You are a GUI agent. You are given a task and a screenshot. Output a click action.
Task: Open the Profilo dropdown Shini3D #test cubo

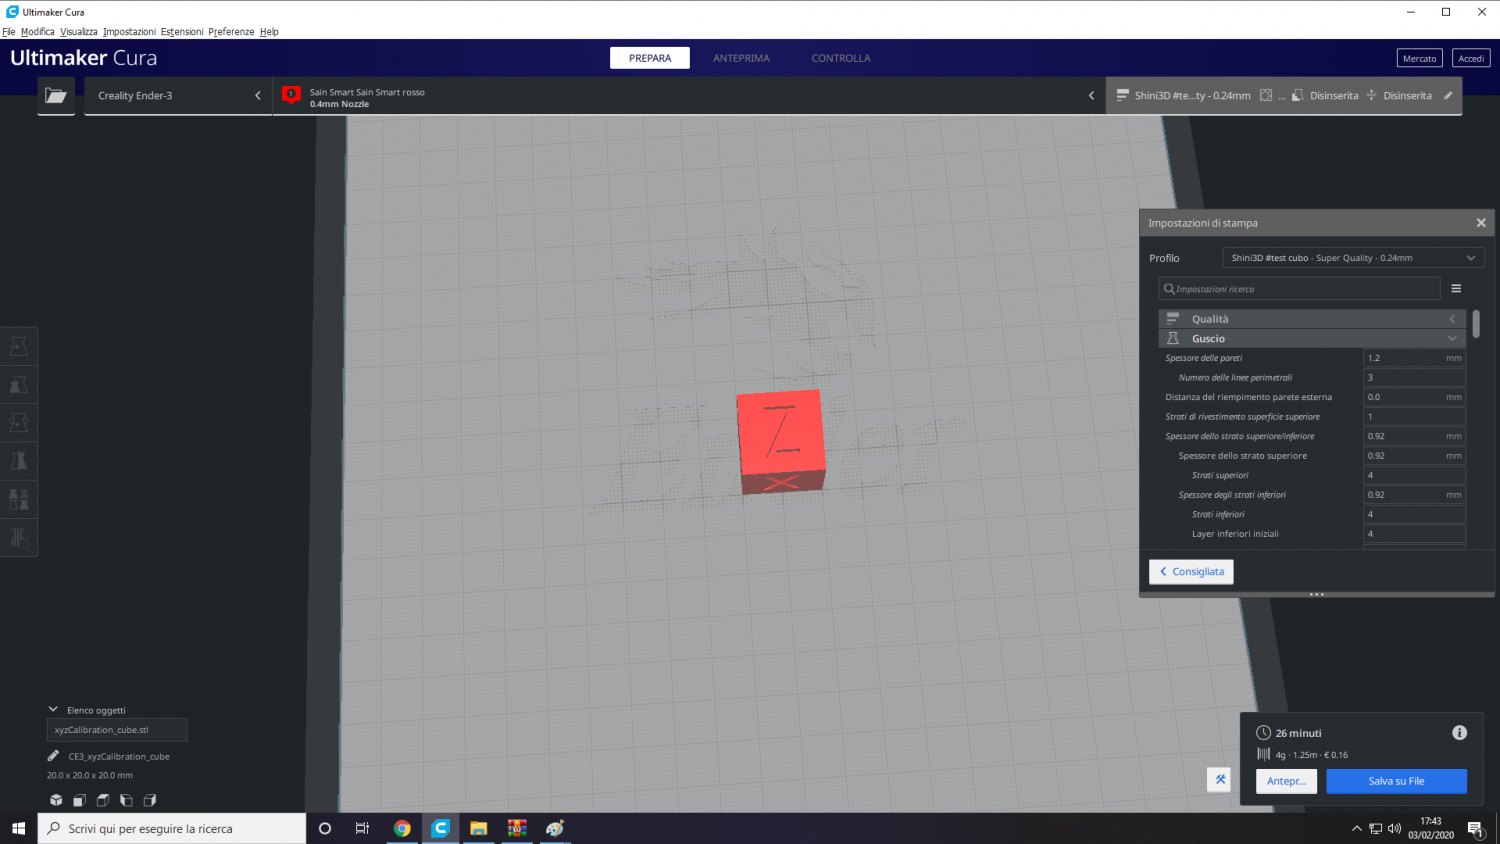[x=1353, y=258]
